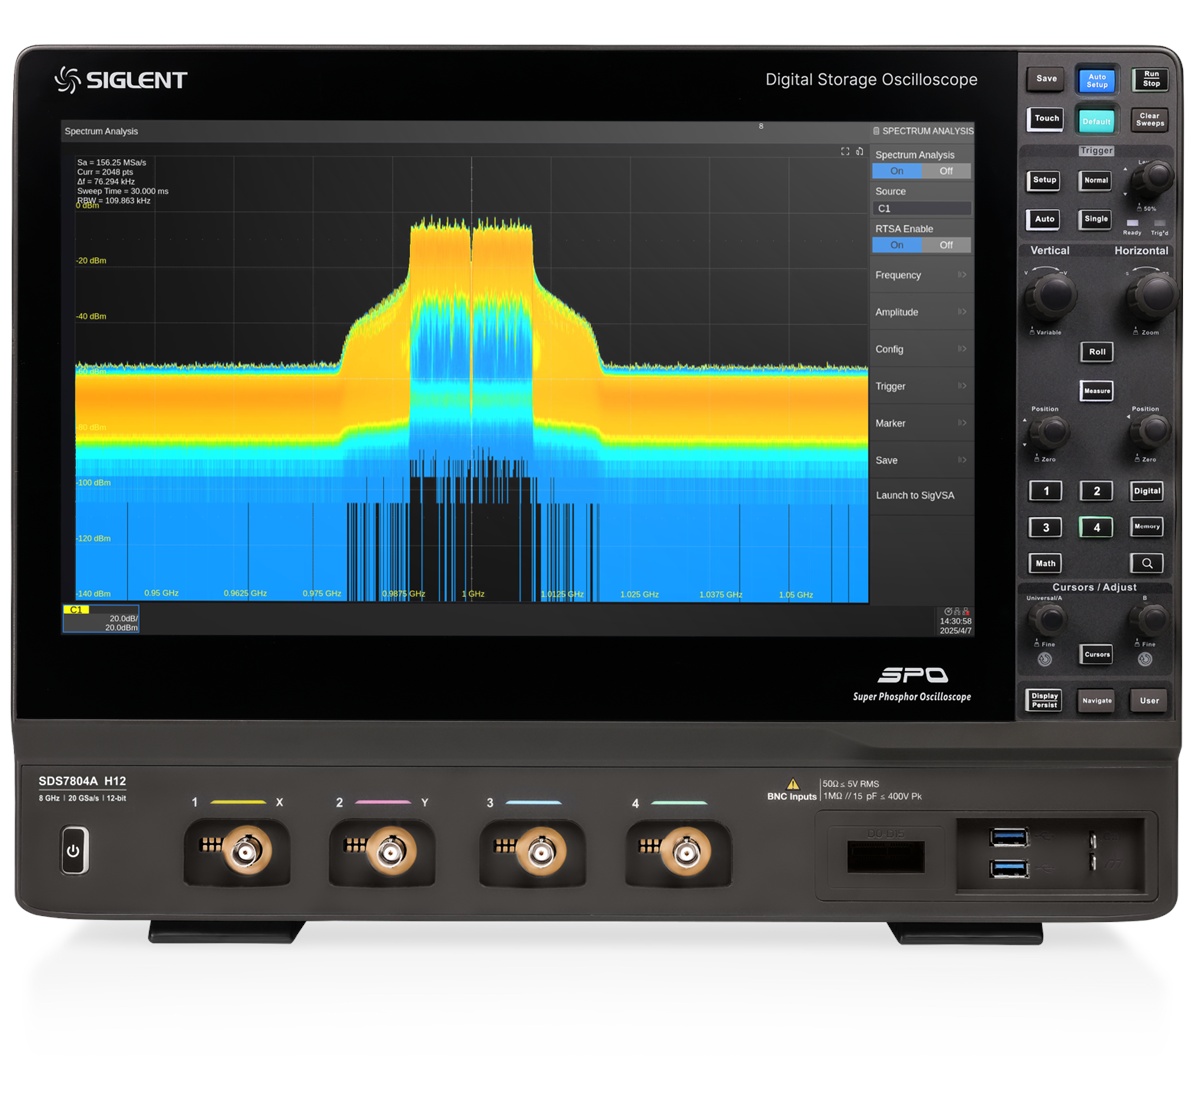Tap the Cursors button
1200x1100 pixels.
tap(1097, 654)
